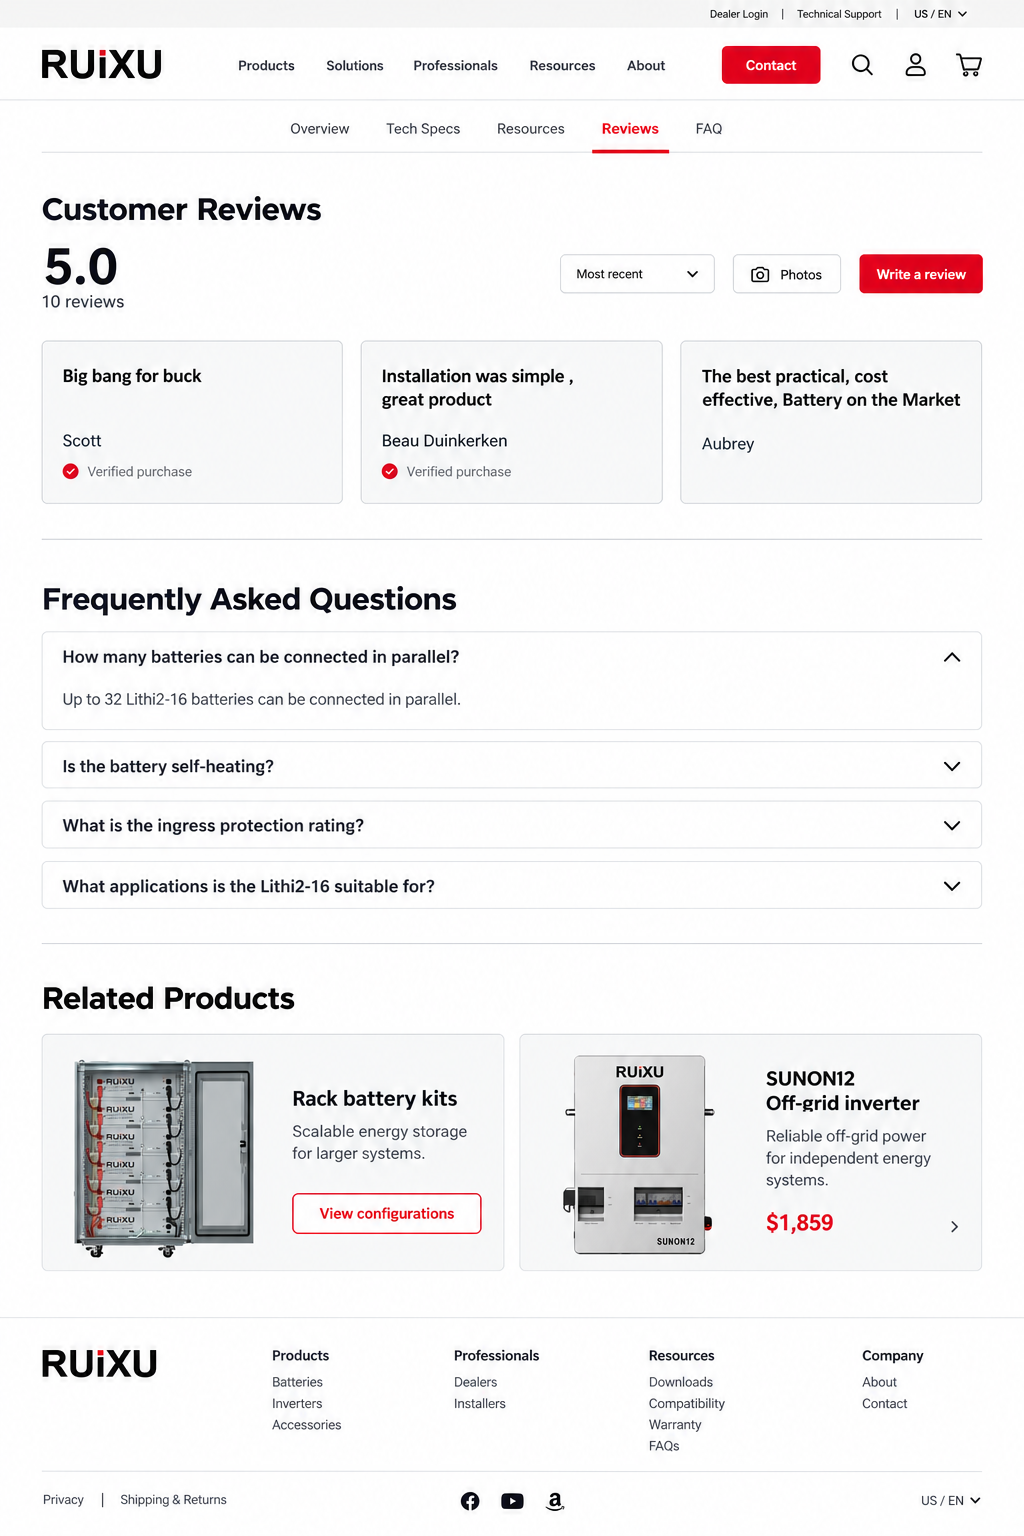This screenshot has width=1024, height=1536.
Task: Open the footer Dealers link
Action: click(475, 1382)
